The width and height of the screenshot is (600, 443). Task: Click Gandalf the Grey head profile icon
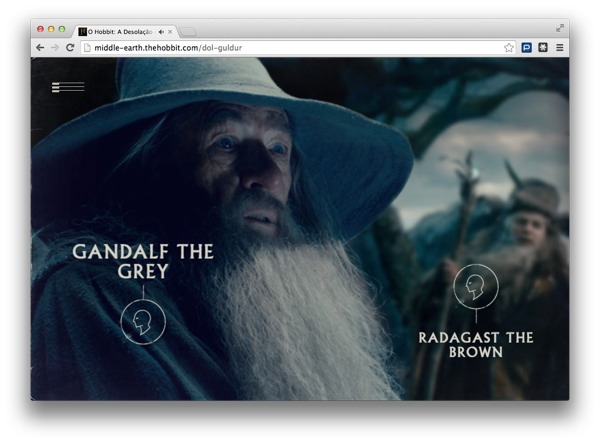(x=143, y=322)
